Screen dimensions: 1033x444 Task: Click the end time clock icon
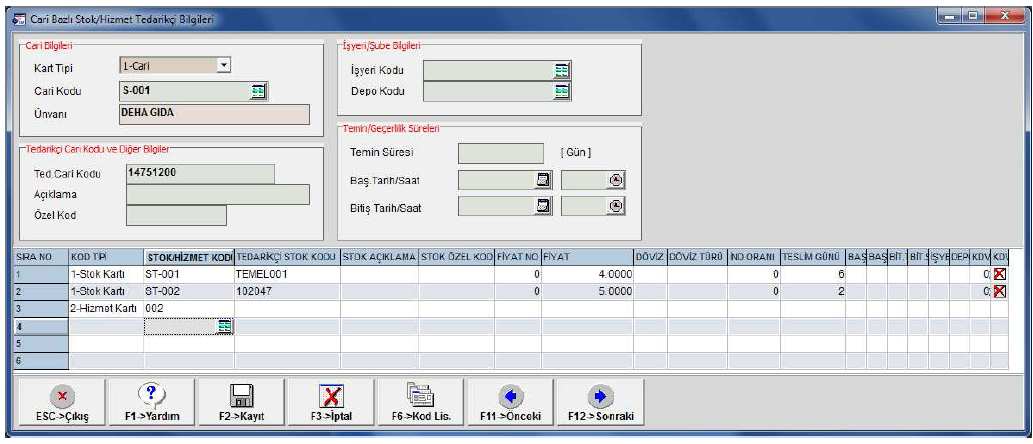coord(616,205)
